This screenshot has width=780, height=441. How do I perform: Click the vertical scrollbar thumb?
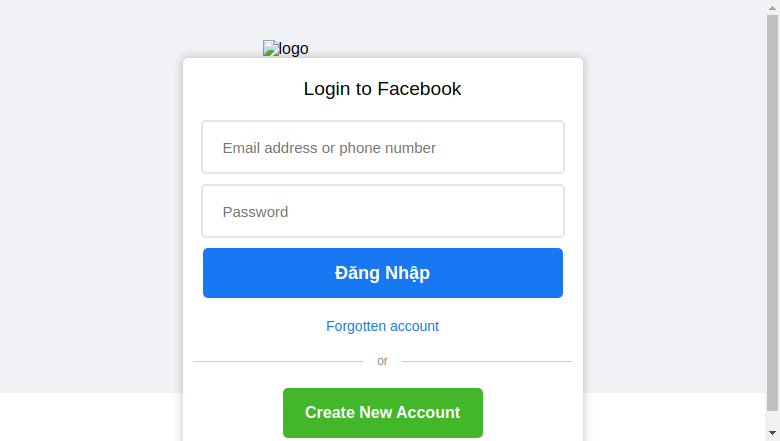click(x=772, y=213)
